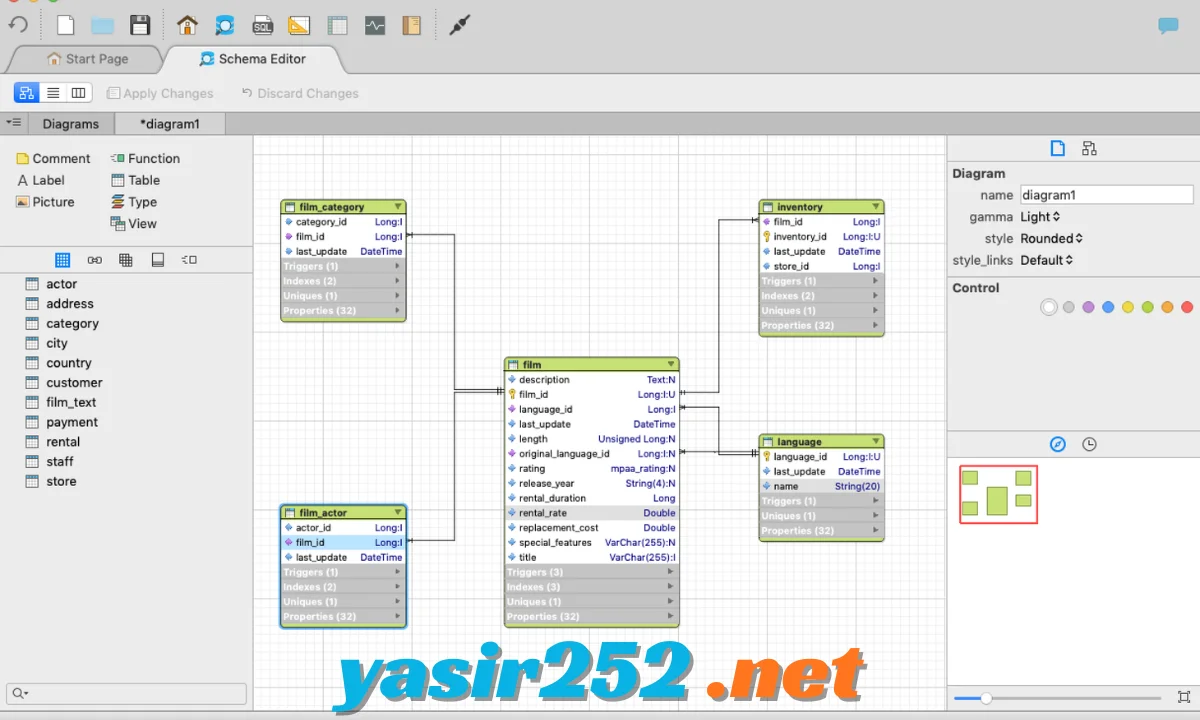Viewport: 1200px width, 720px height.
Task: Click the history clock icon
Action: point(1089,444)
